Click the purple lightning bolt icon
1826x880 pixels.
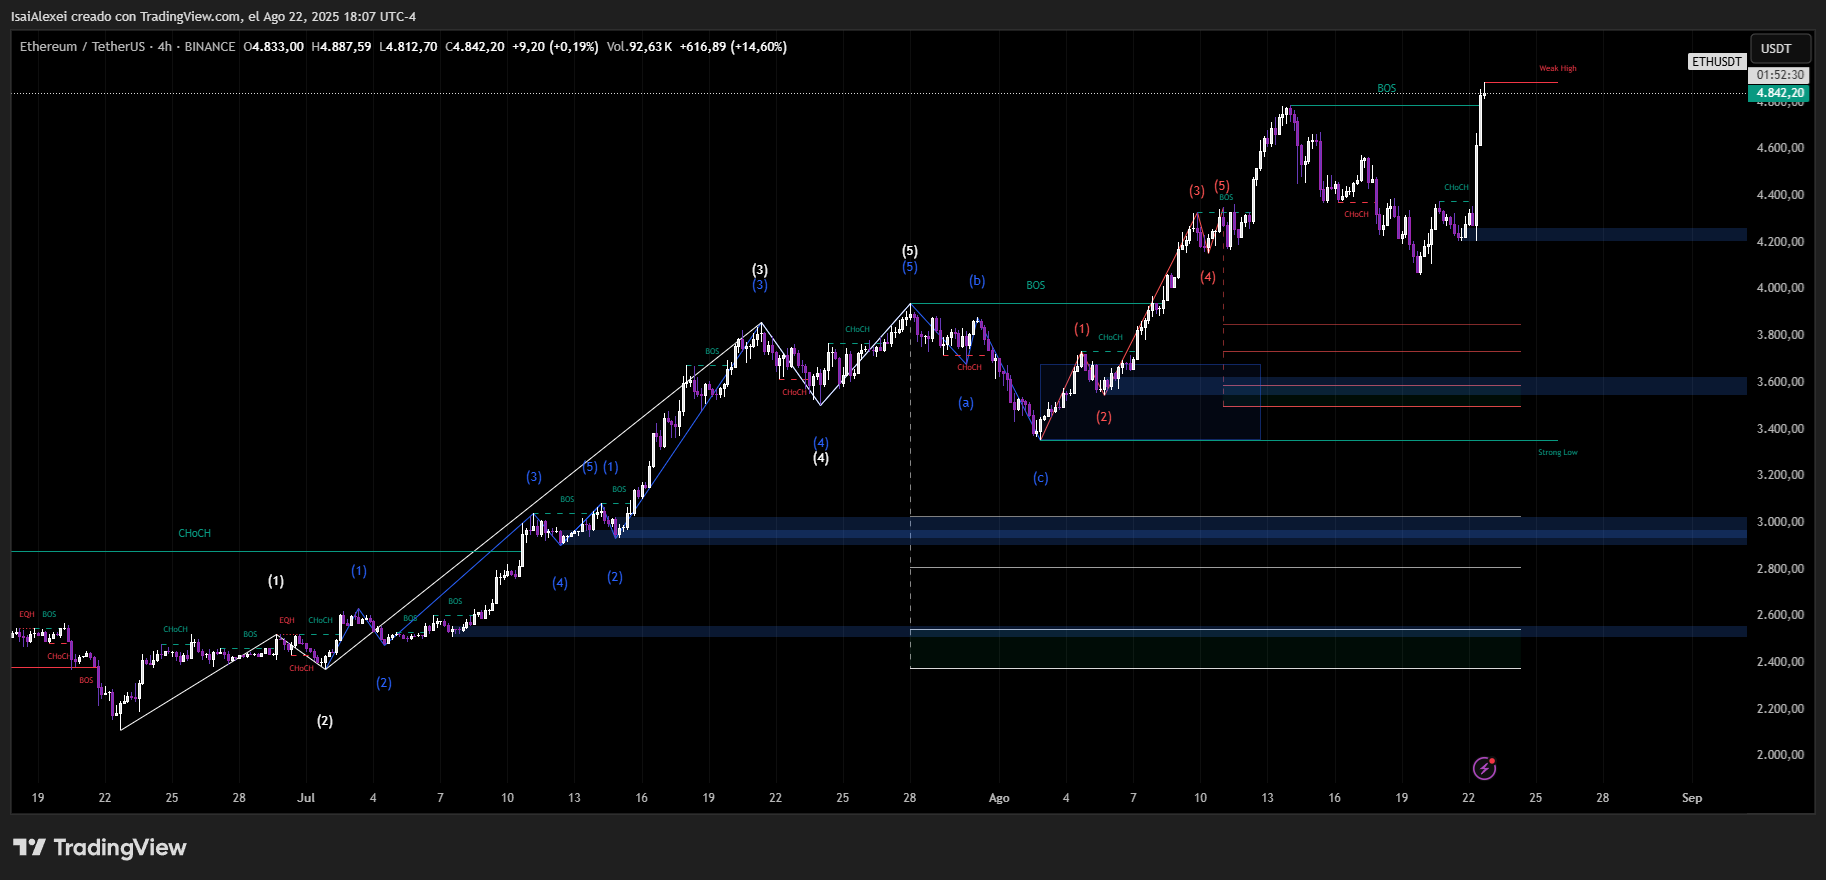click(x=1484, y=768)
